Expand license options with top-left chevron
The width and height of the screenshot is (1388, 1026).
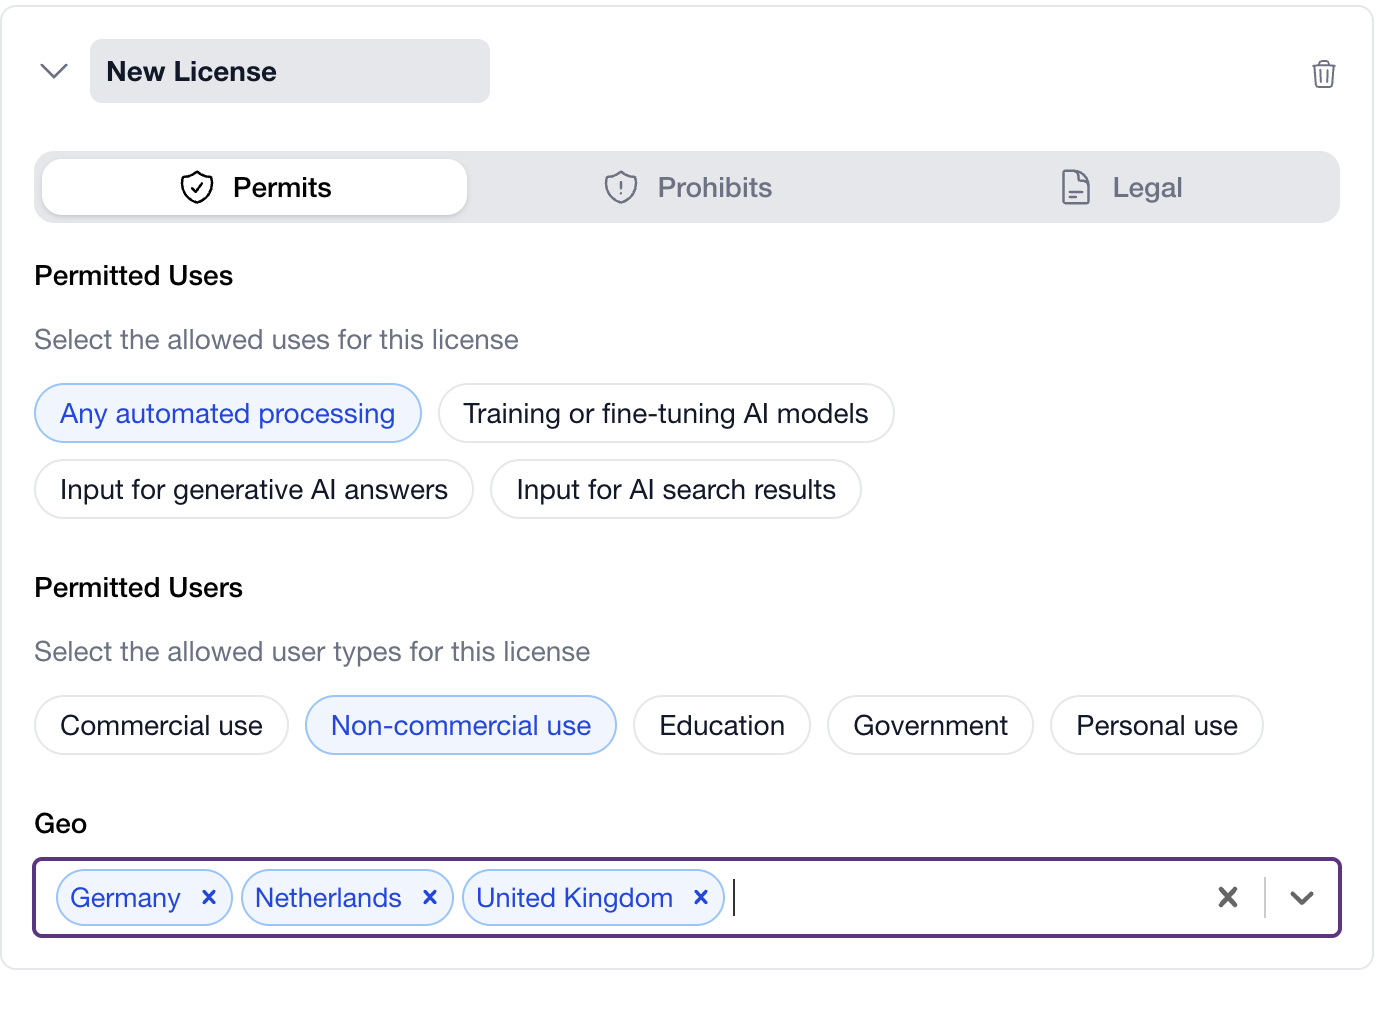[54, 71]
